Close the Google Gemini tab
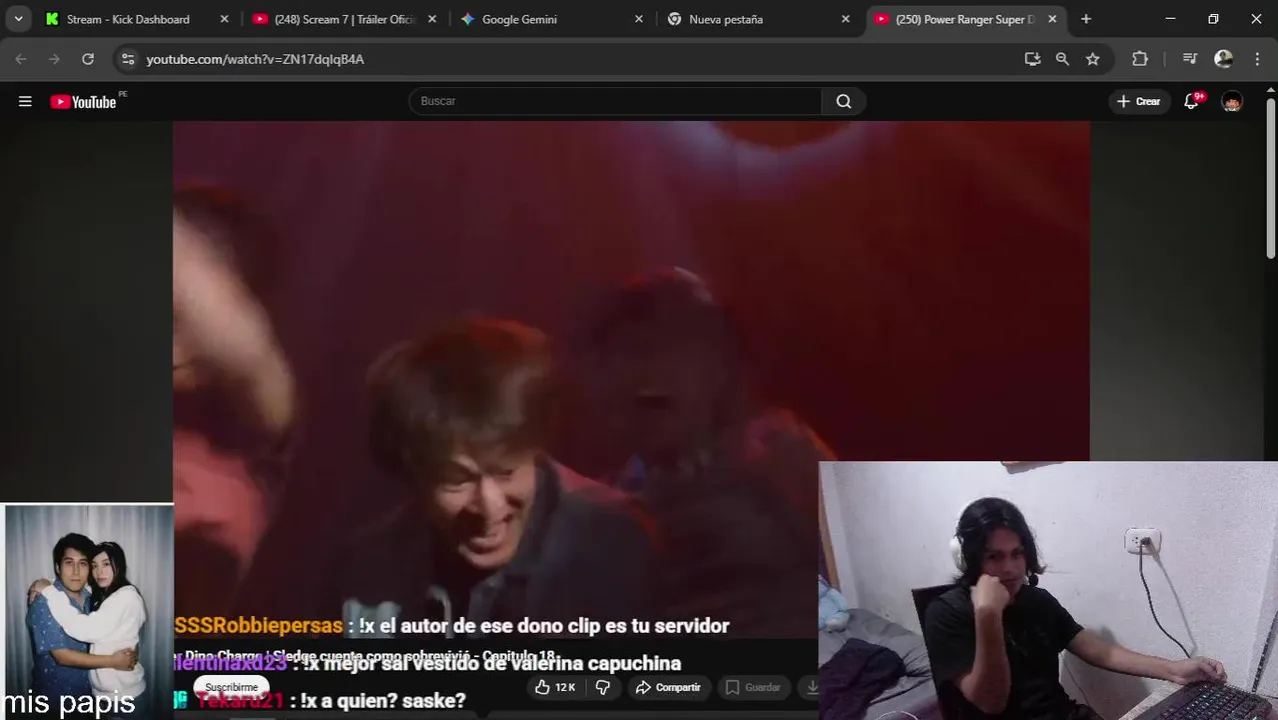The image size is (1278, 720). pos(639,19)
